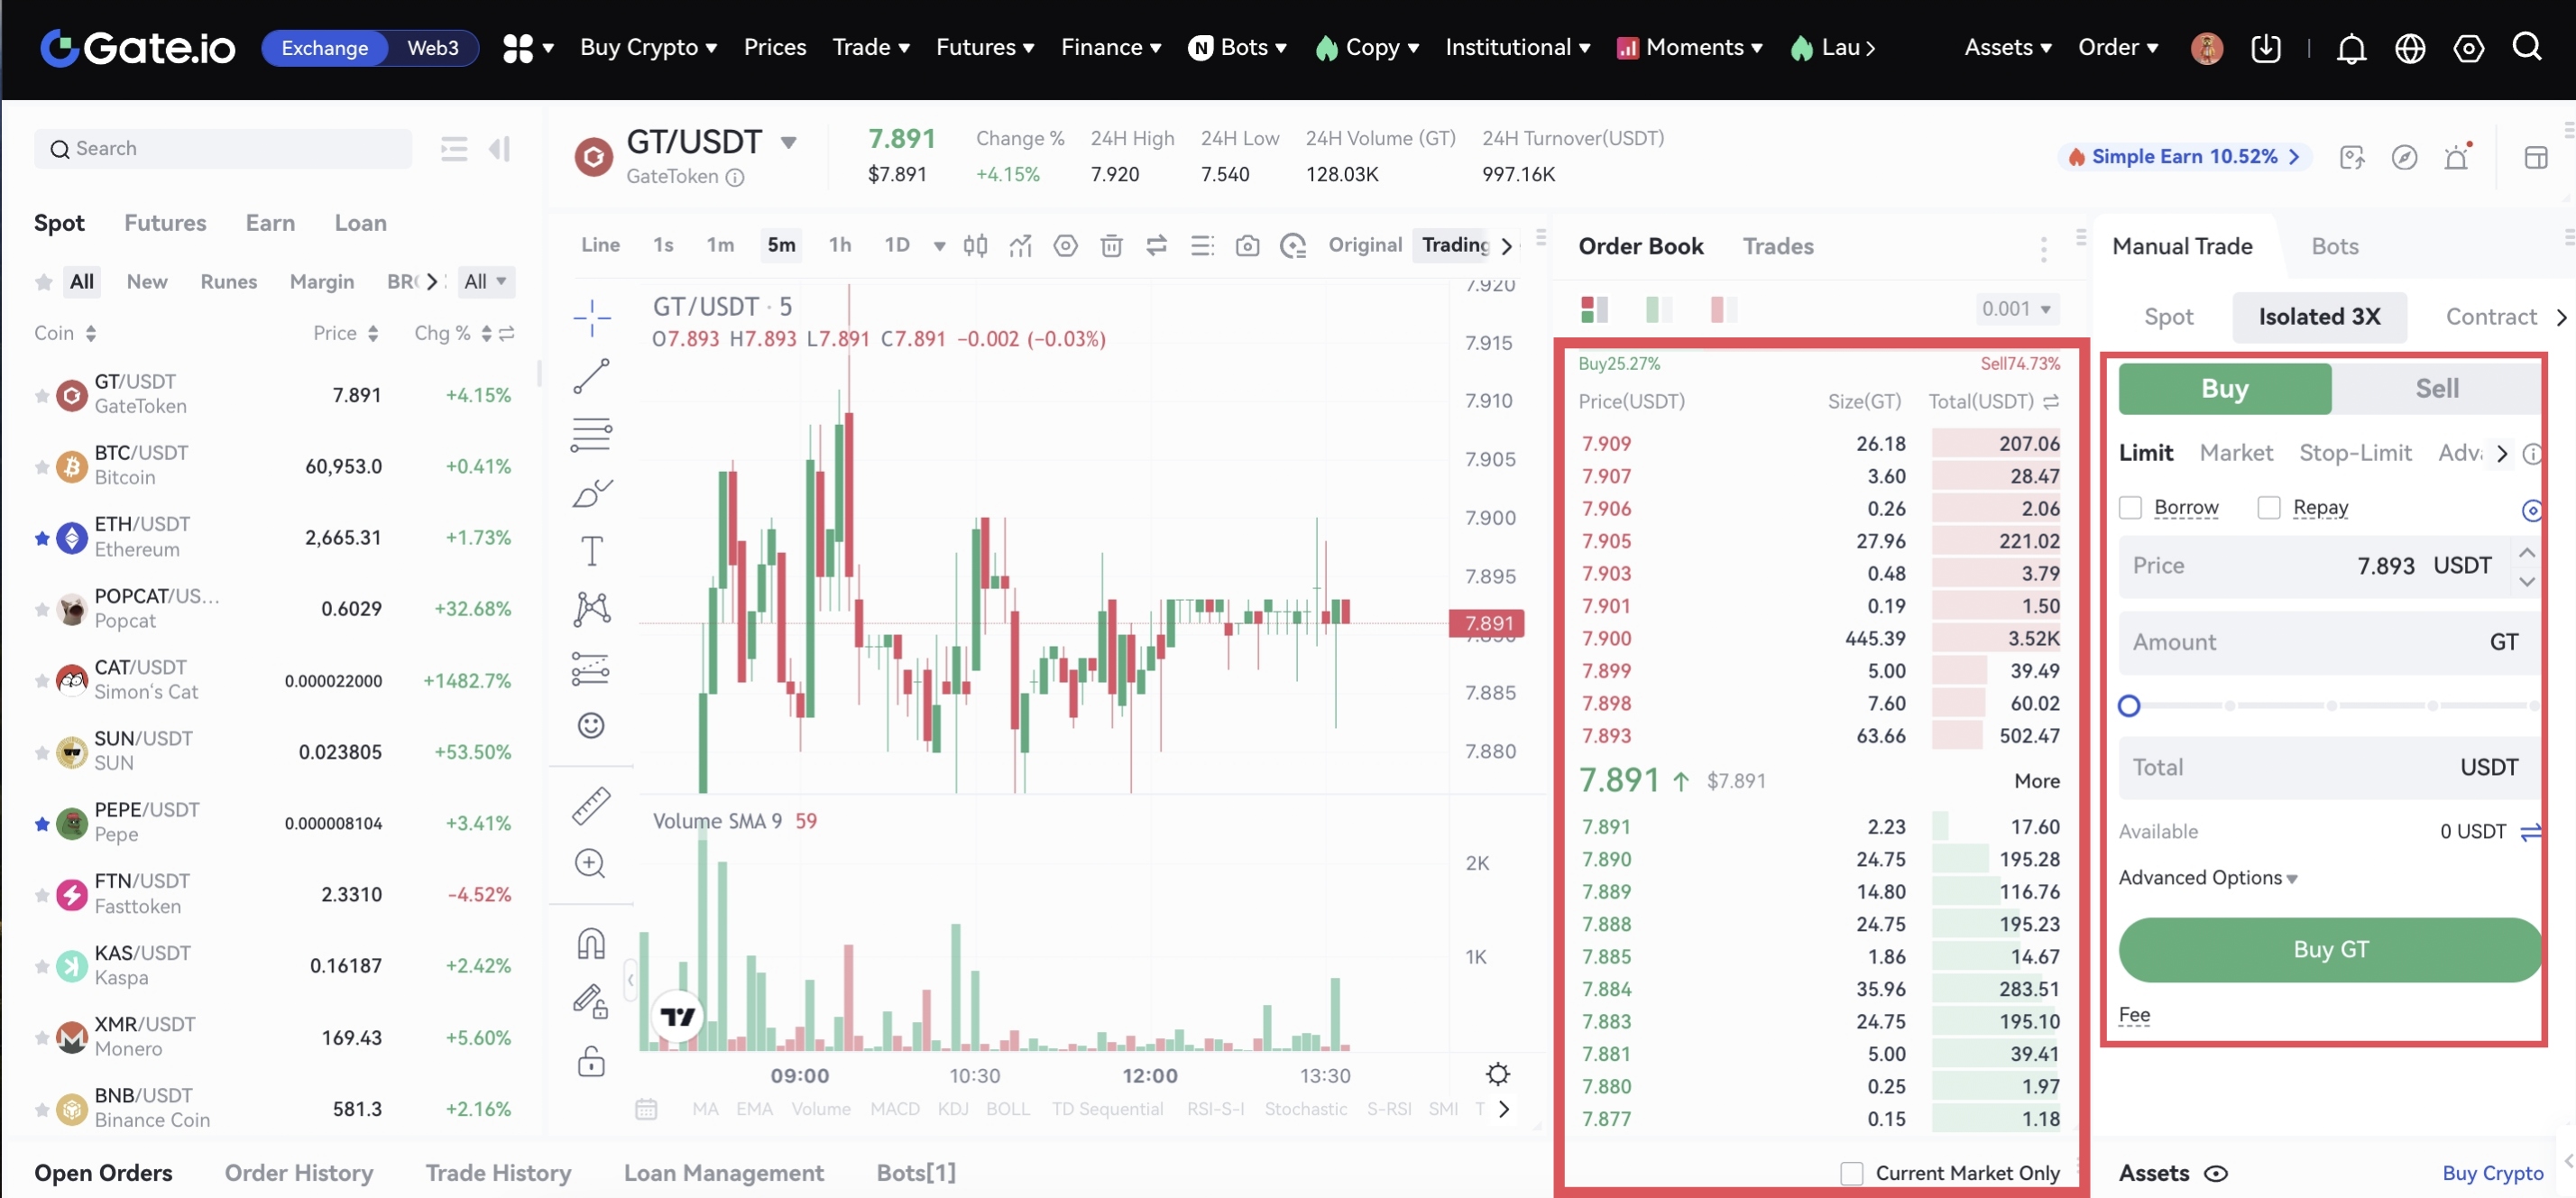2576x1198 pixels.
Task: Open the indicators icon in chart toolbar
Action: coord(1020,246)
